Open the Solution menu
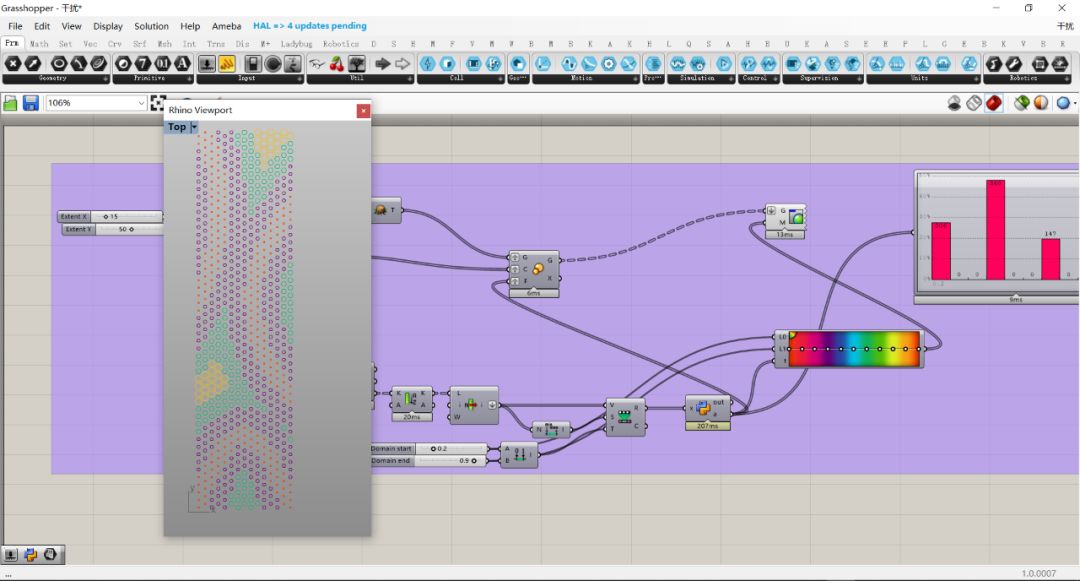 click(x=151, y=26)
